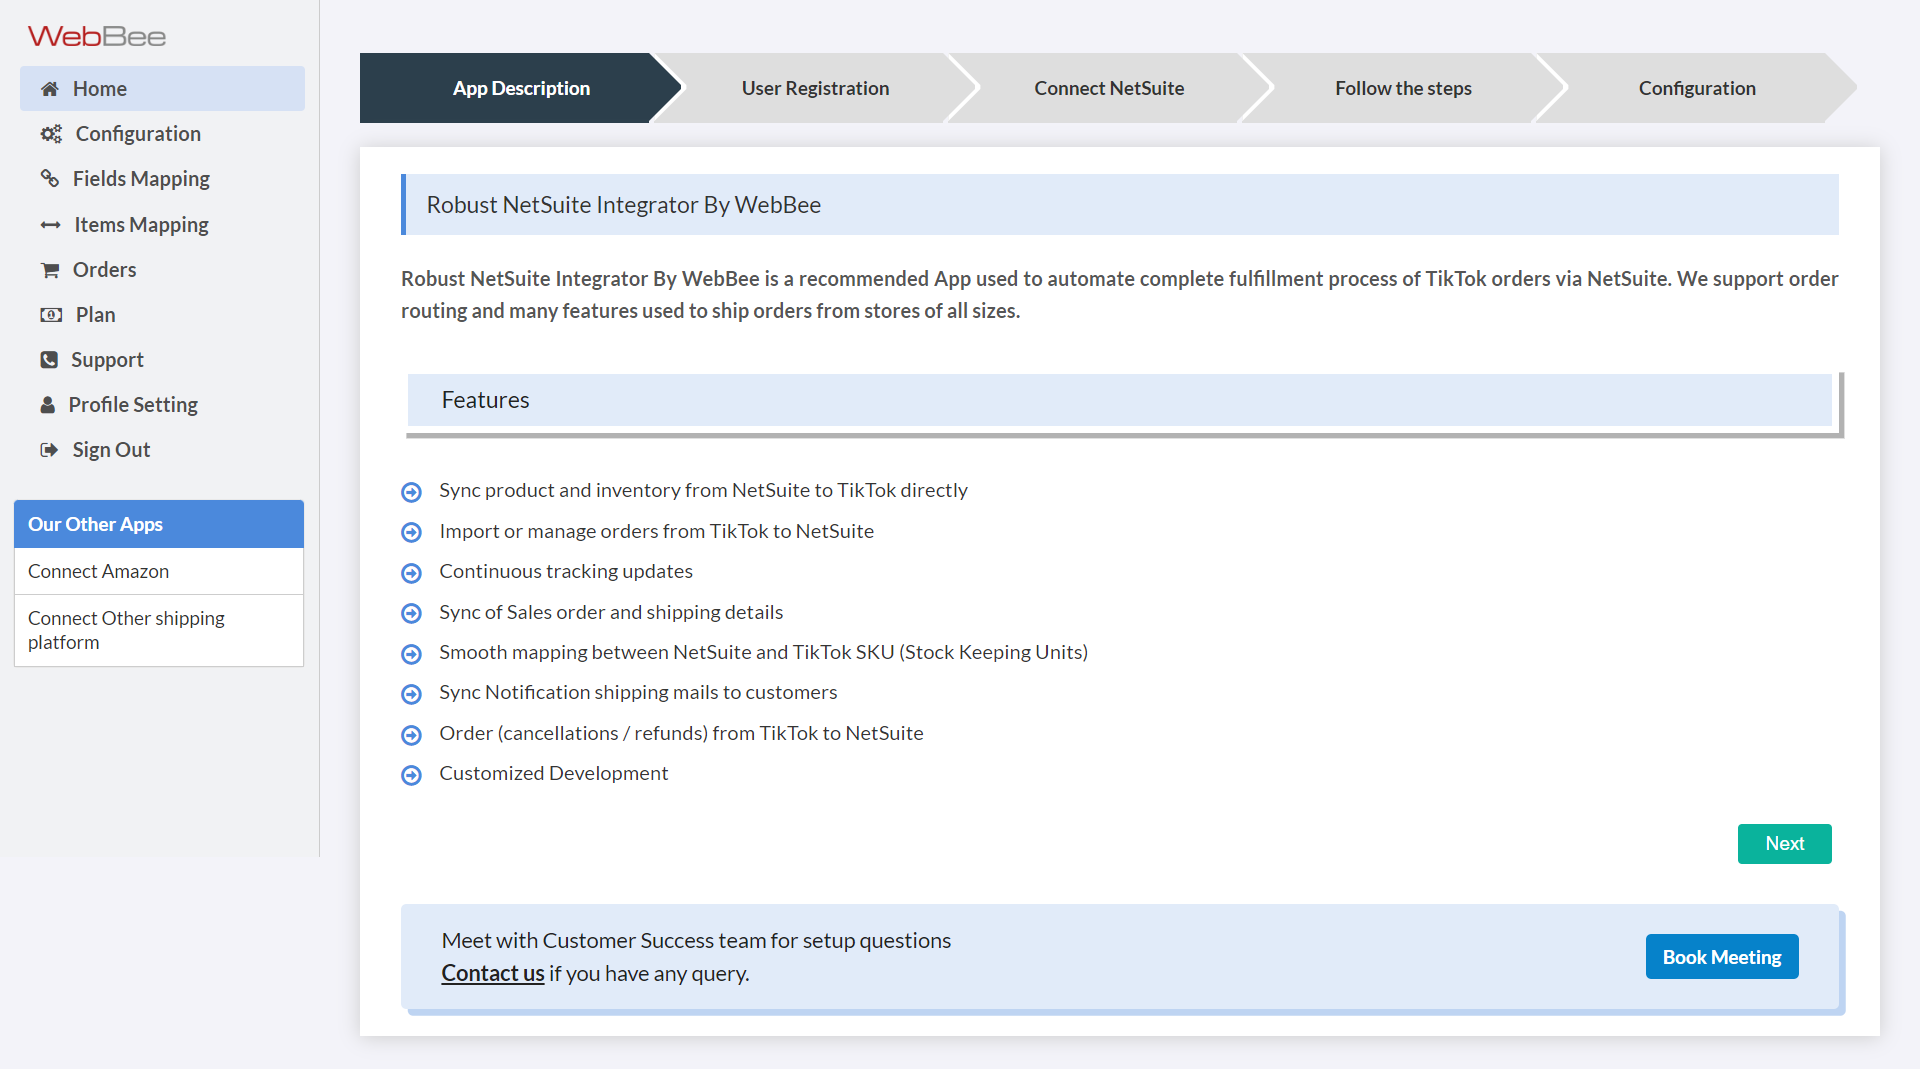
Task: Click the WebBee logo
Action: click(x=97, y=37)
